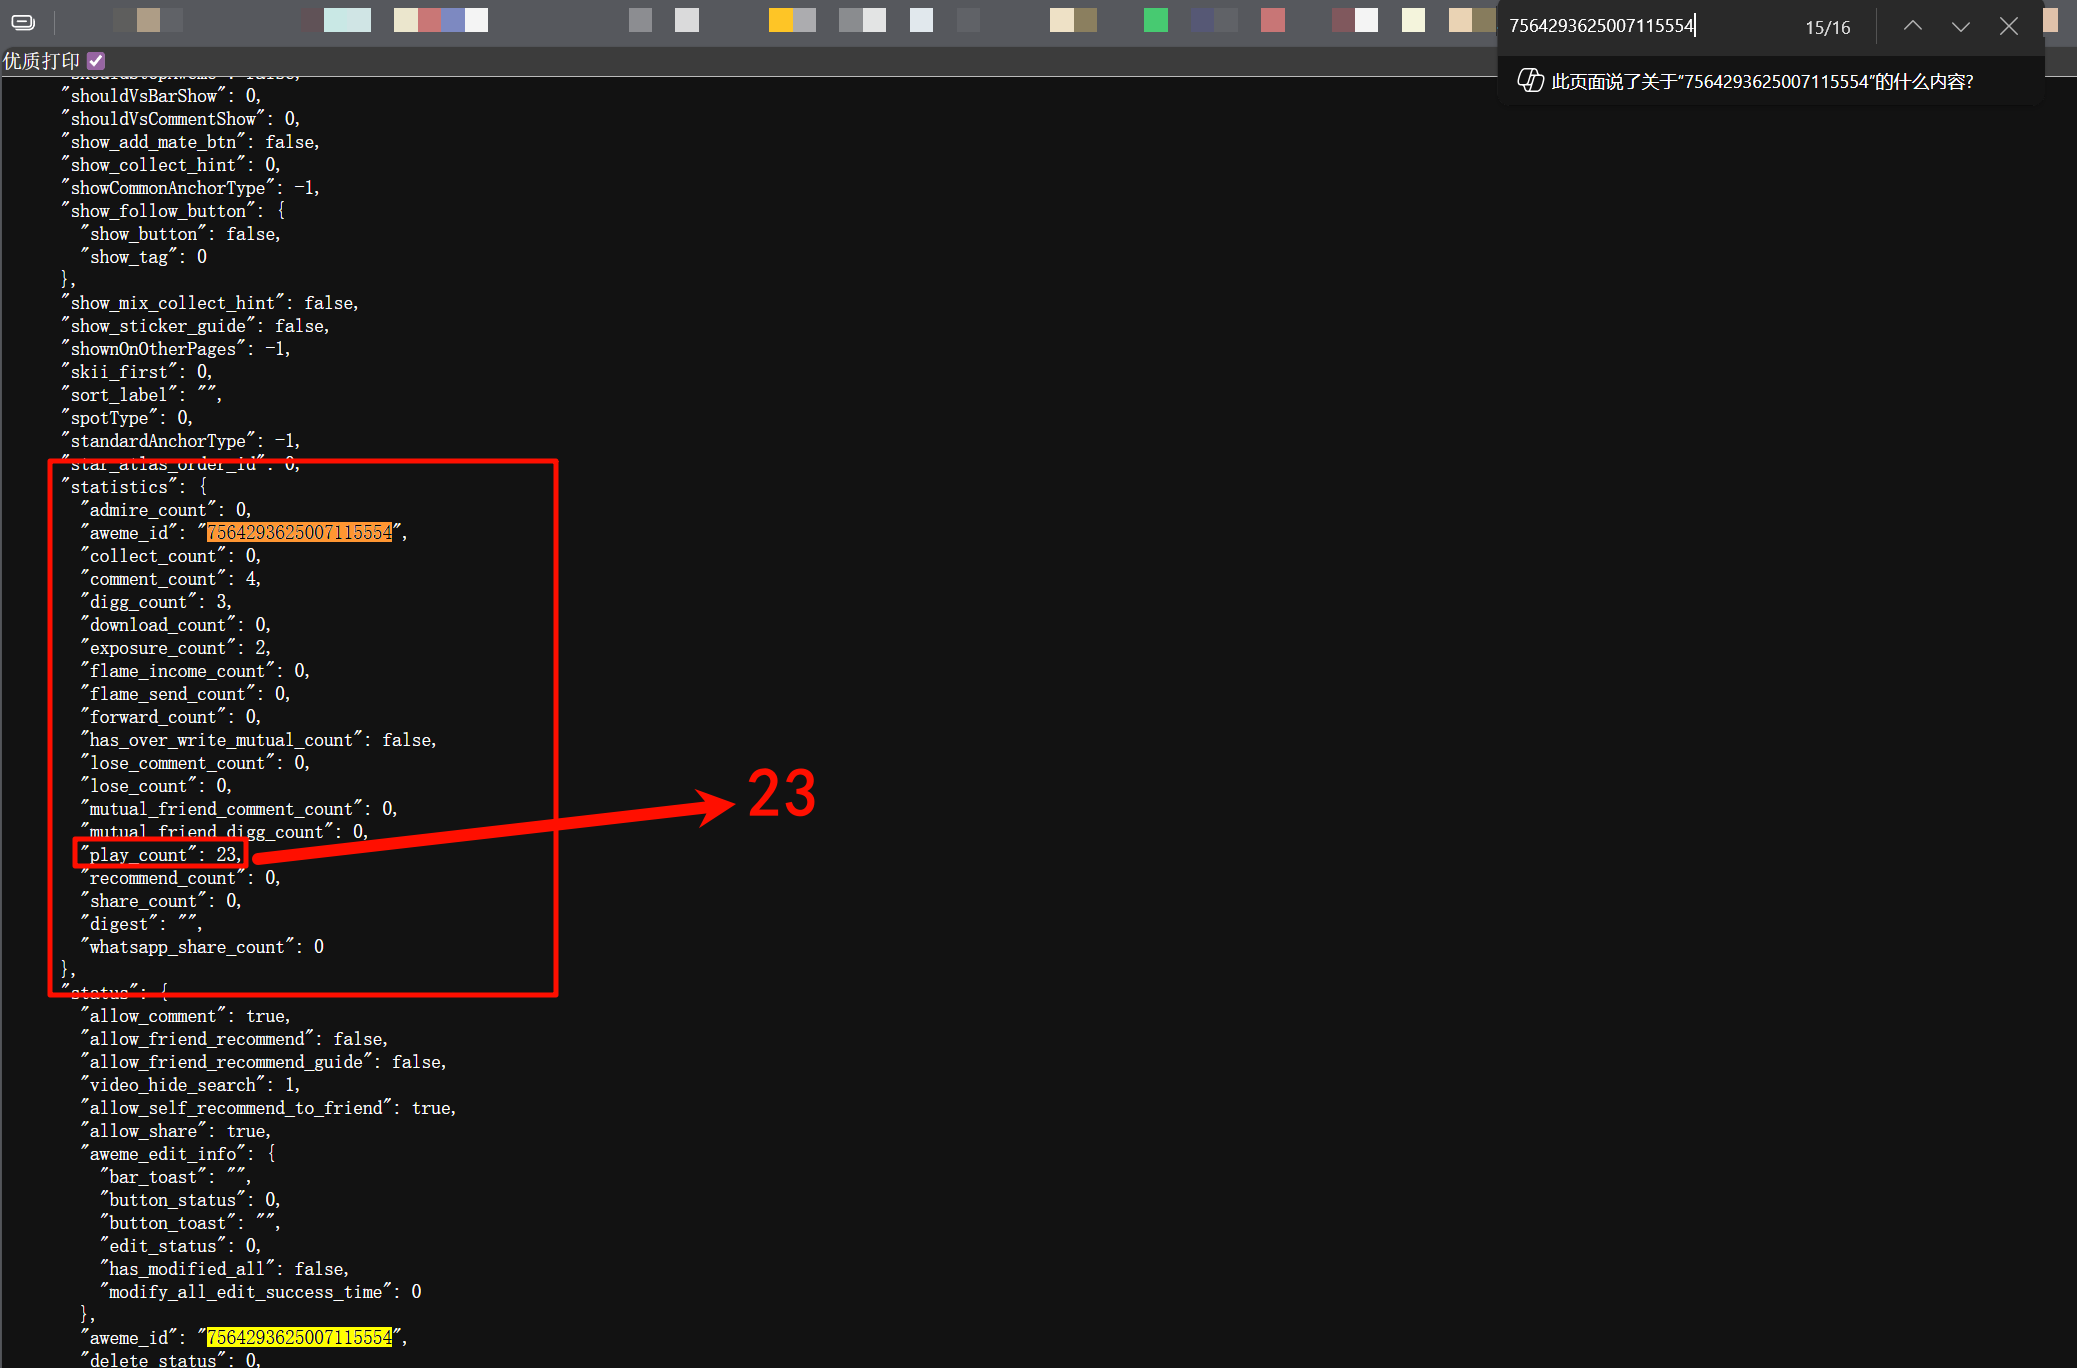Viewport: 2077px width, 1368px height.
Task: Click the tab actions icon at top-left
Action: click(x=23, y=21)
